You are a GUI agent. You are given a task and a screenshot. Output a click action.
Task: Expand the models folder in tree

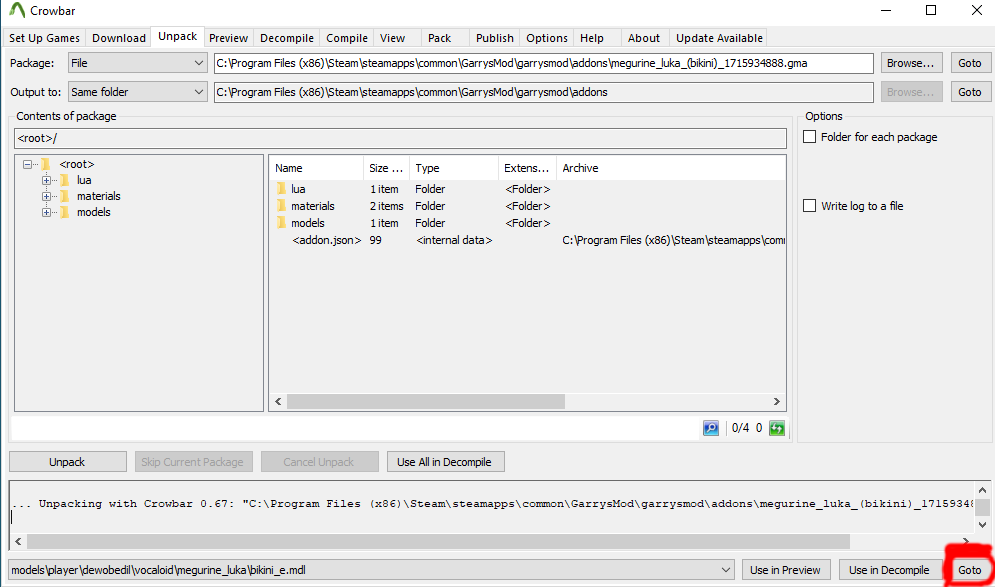tap(46, 213)
